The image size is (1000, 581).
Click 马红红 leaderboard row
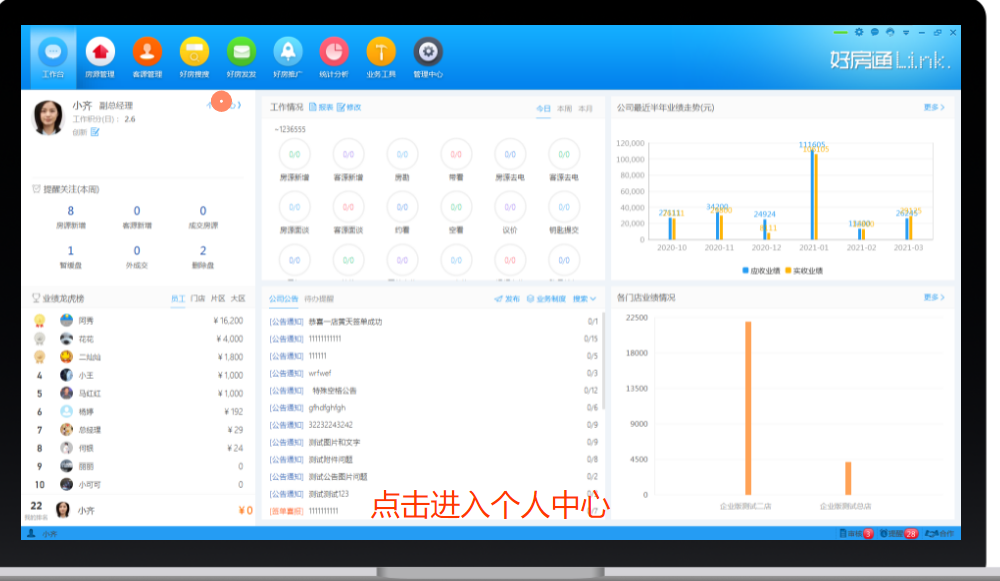(138, 393)
